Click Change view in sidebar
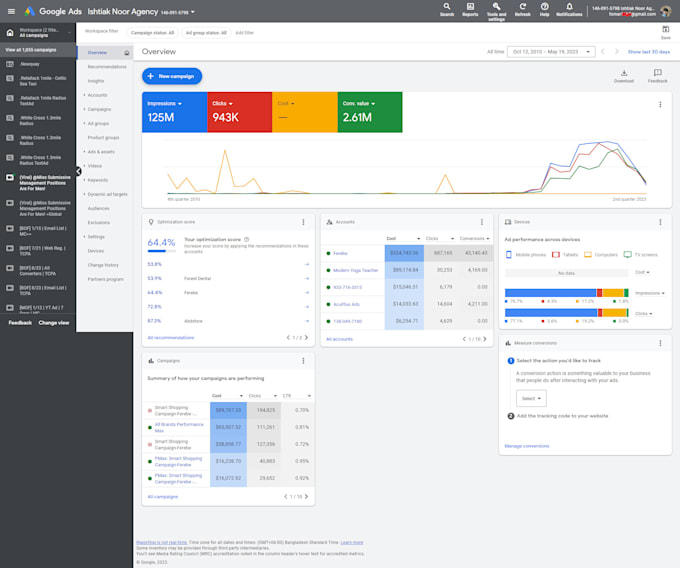 click(54, 323)
